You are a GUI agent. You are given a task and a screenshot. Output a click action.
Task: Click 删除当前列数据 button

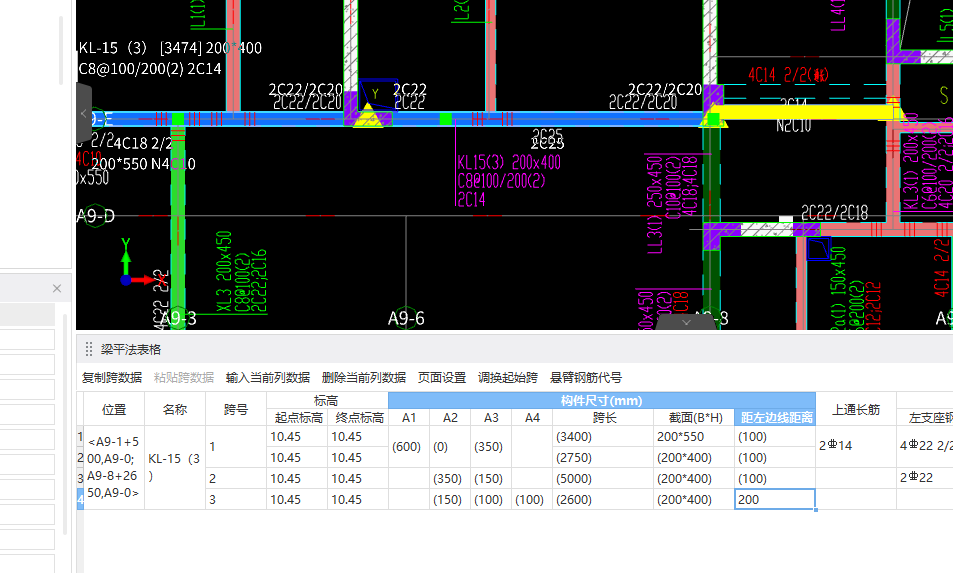[x=363, y=377]
